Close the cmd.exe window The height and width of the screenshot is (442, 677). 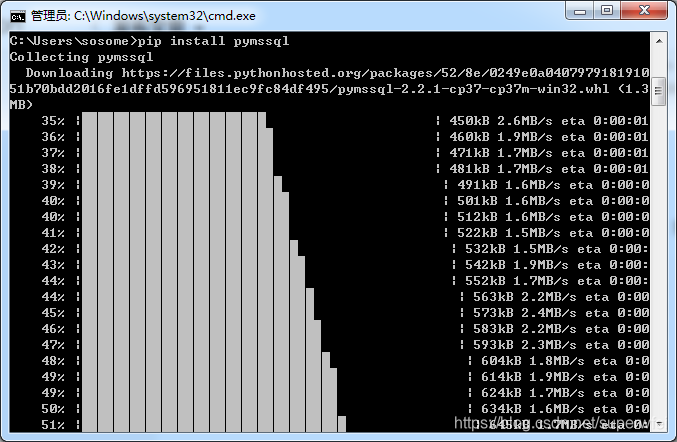(x=644, y=10)
